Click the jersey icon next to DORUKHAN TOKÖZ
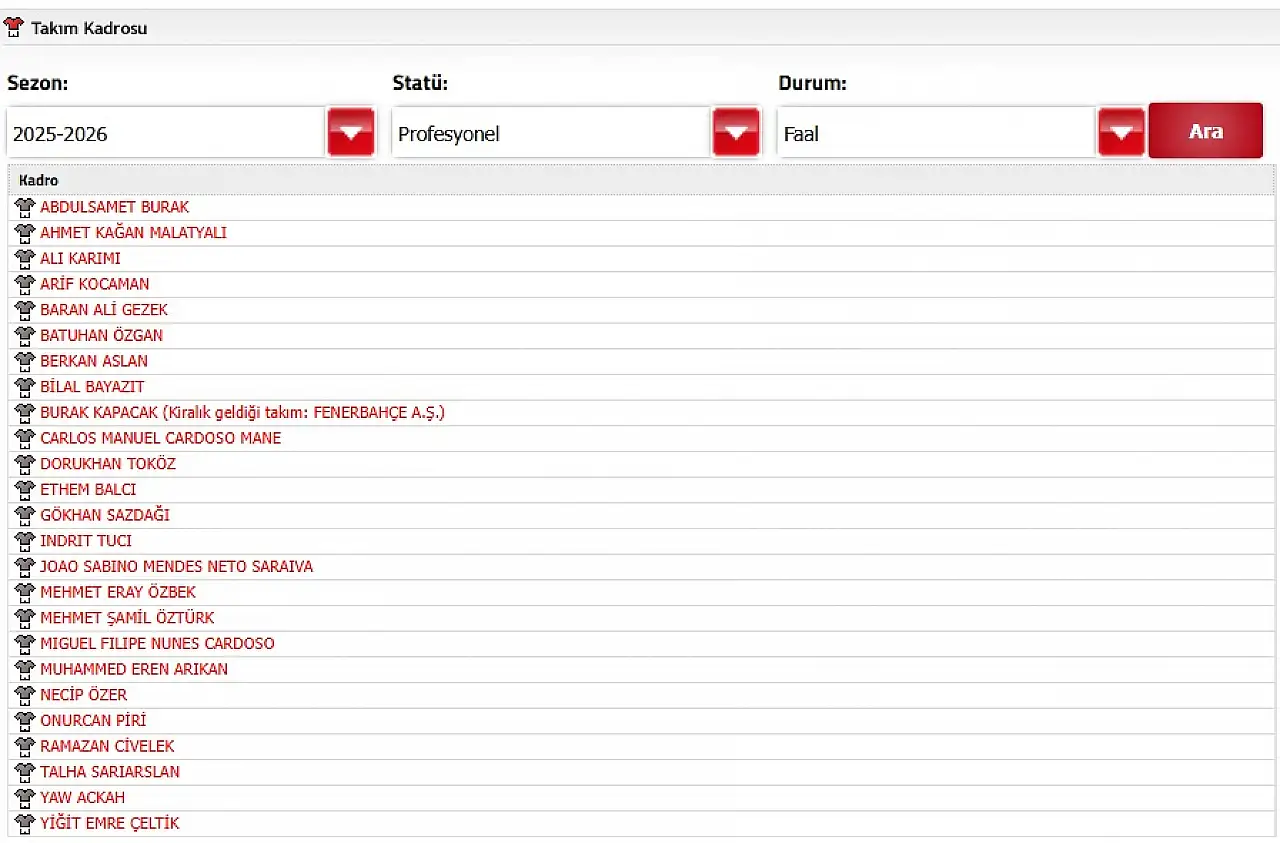Viewport: 1280px width, 843px height. [25, 464]
